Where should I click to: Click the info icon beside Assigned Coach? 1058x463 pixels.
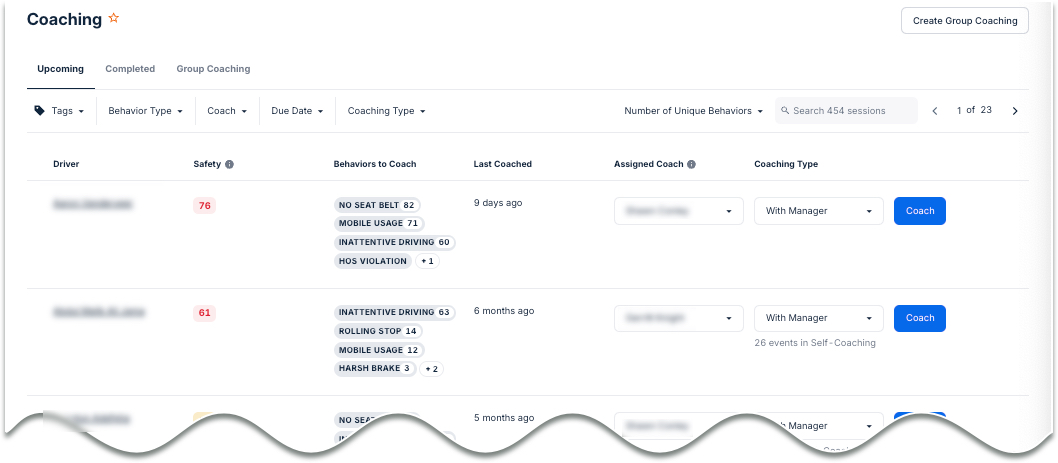[x=692, y=164]
